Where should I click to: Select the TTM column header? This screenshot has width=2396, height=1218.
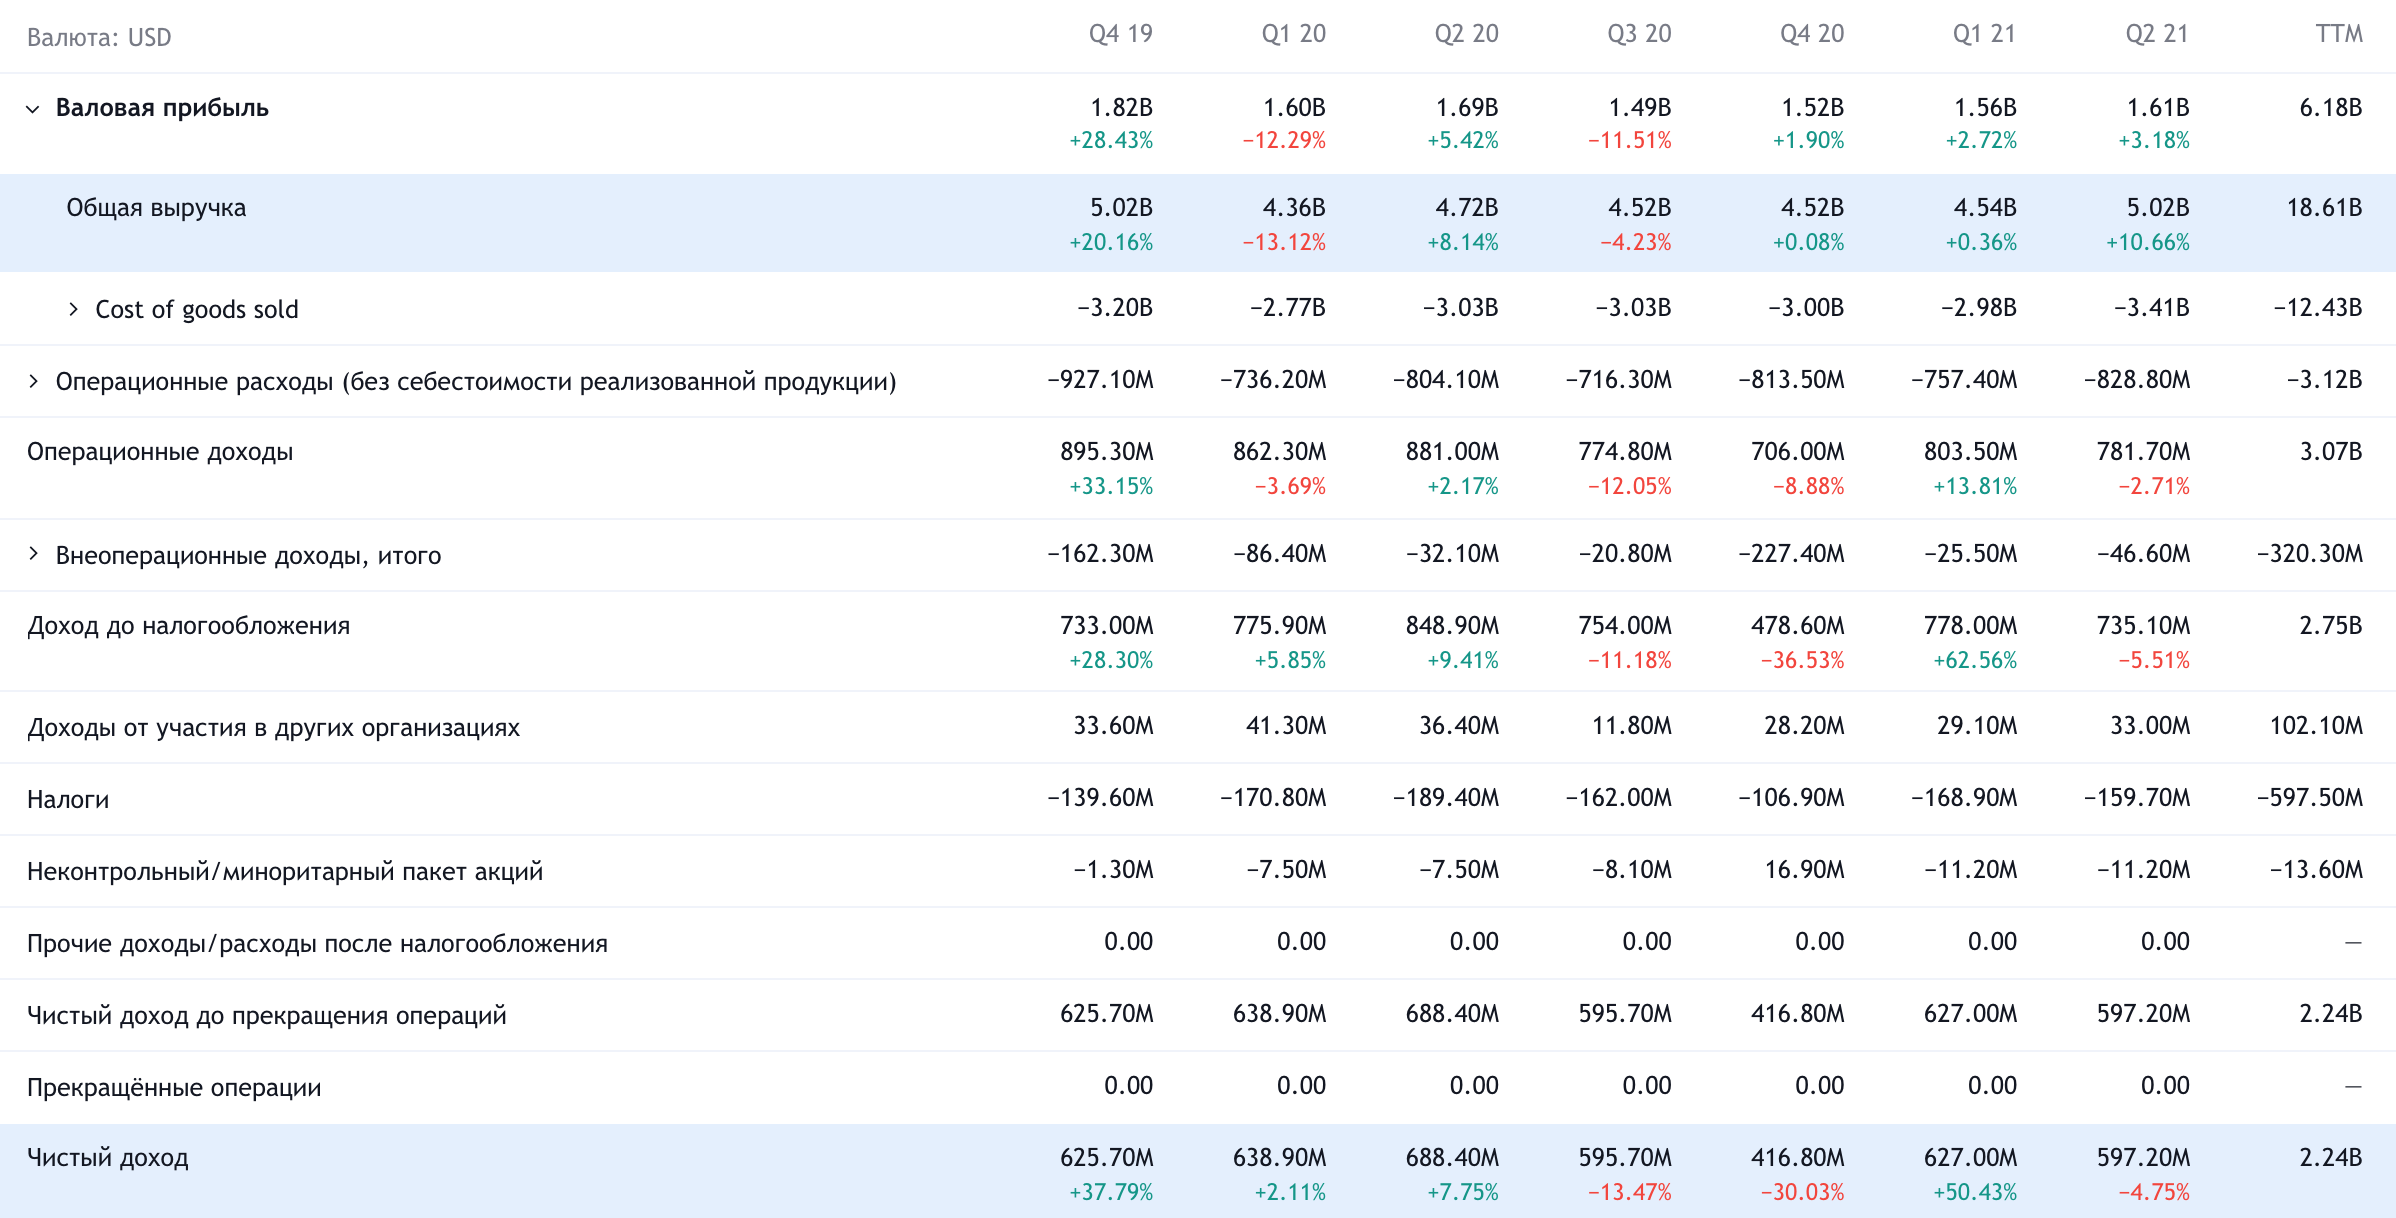click(x=2339, y=34)
